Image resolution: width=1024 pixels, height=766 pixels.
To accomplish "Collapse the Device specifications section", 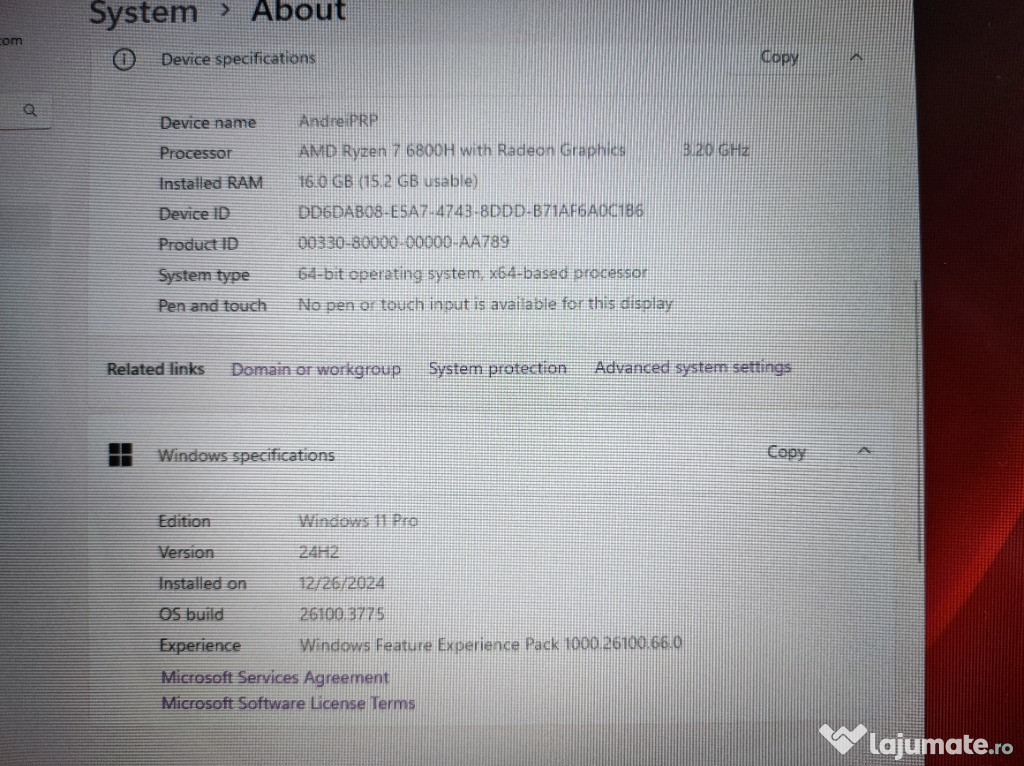I will 856,57.
